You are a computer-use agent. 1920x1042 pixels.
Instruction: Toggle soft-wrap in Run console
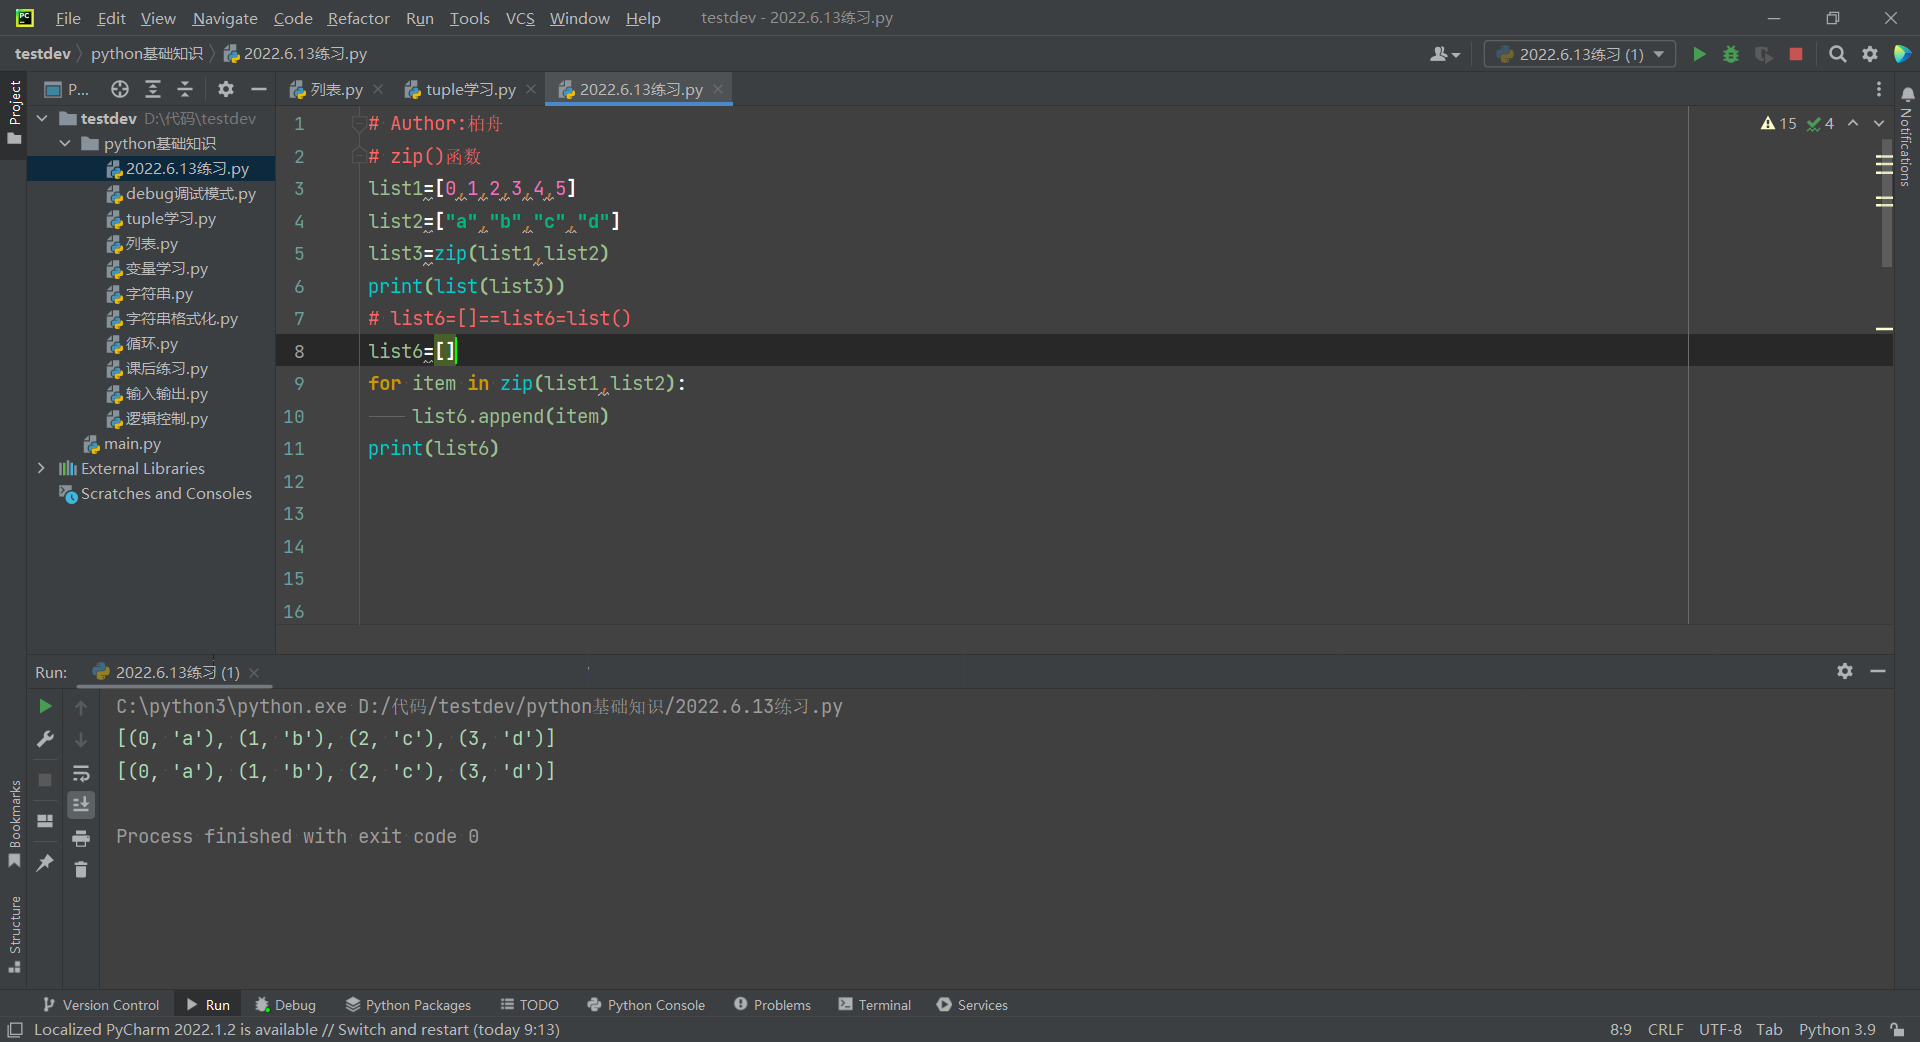(81, 773)
